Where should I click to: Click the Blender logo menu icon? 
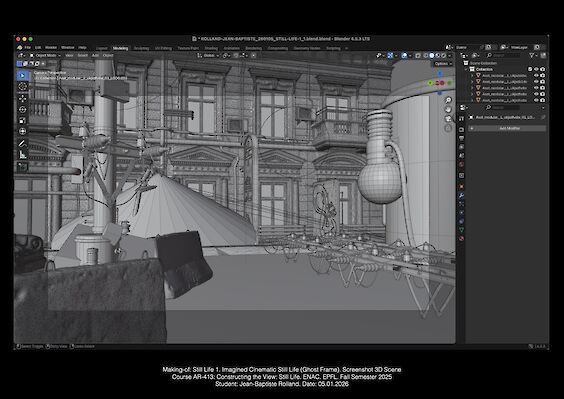coord(20,47)
